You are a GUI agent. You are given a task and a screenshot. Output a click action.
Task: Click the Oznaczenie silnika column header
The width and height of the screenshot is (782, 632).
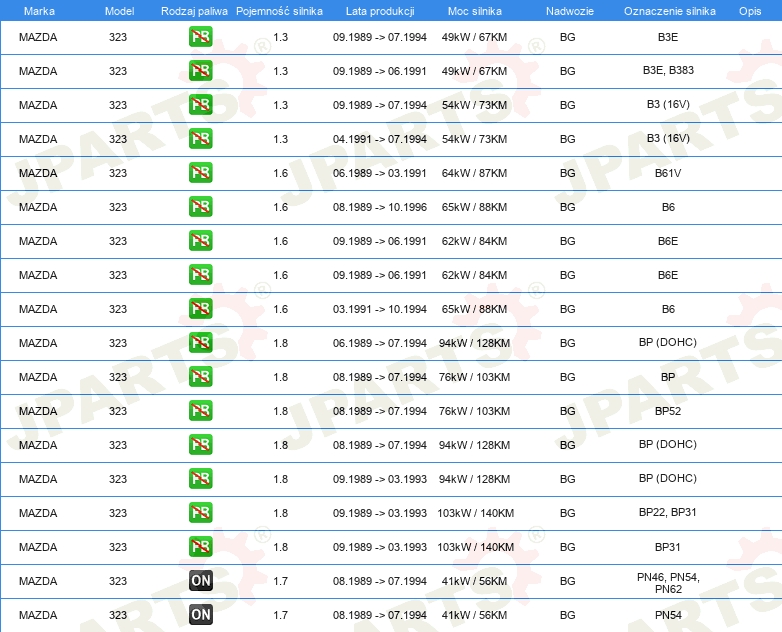coord(670,11)
